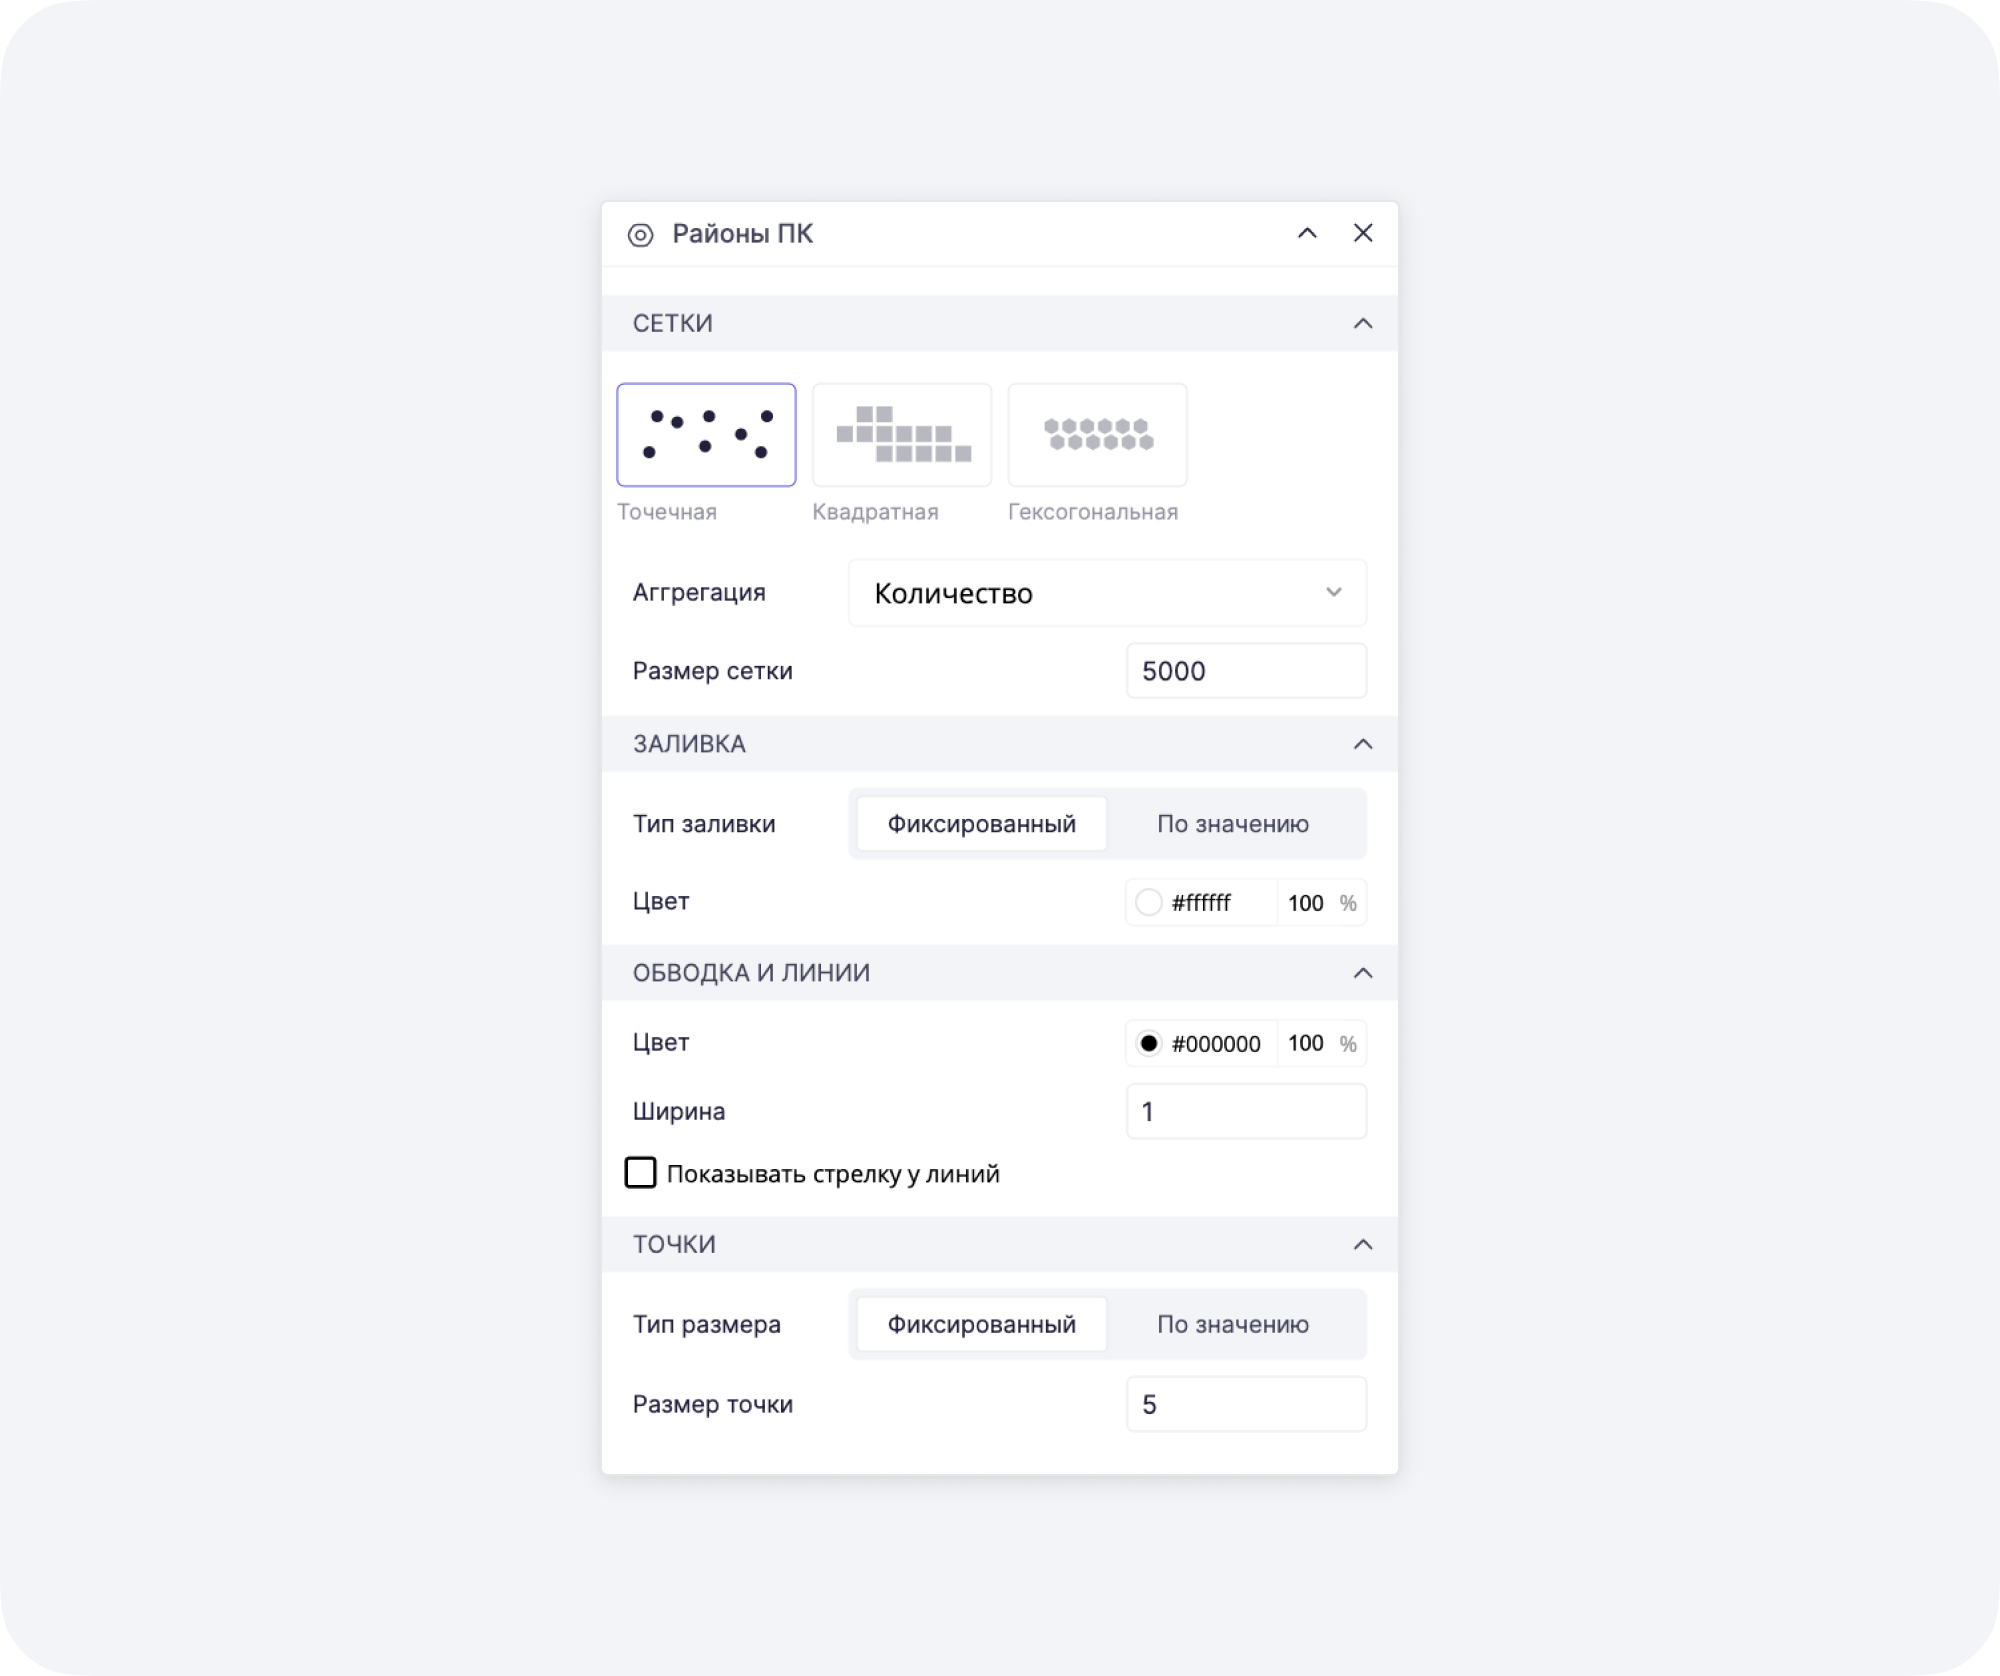Close the Районы ПК panel
Screen dimensions: 2000x1676
click(1364, 233)
